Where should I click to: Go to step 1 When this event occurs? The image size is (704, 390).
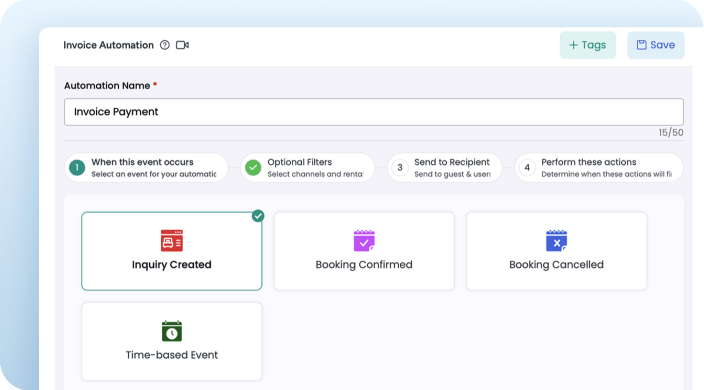(x=146, y=168)
